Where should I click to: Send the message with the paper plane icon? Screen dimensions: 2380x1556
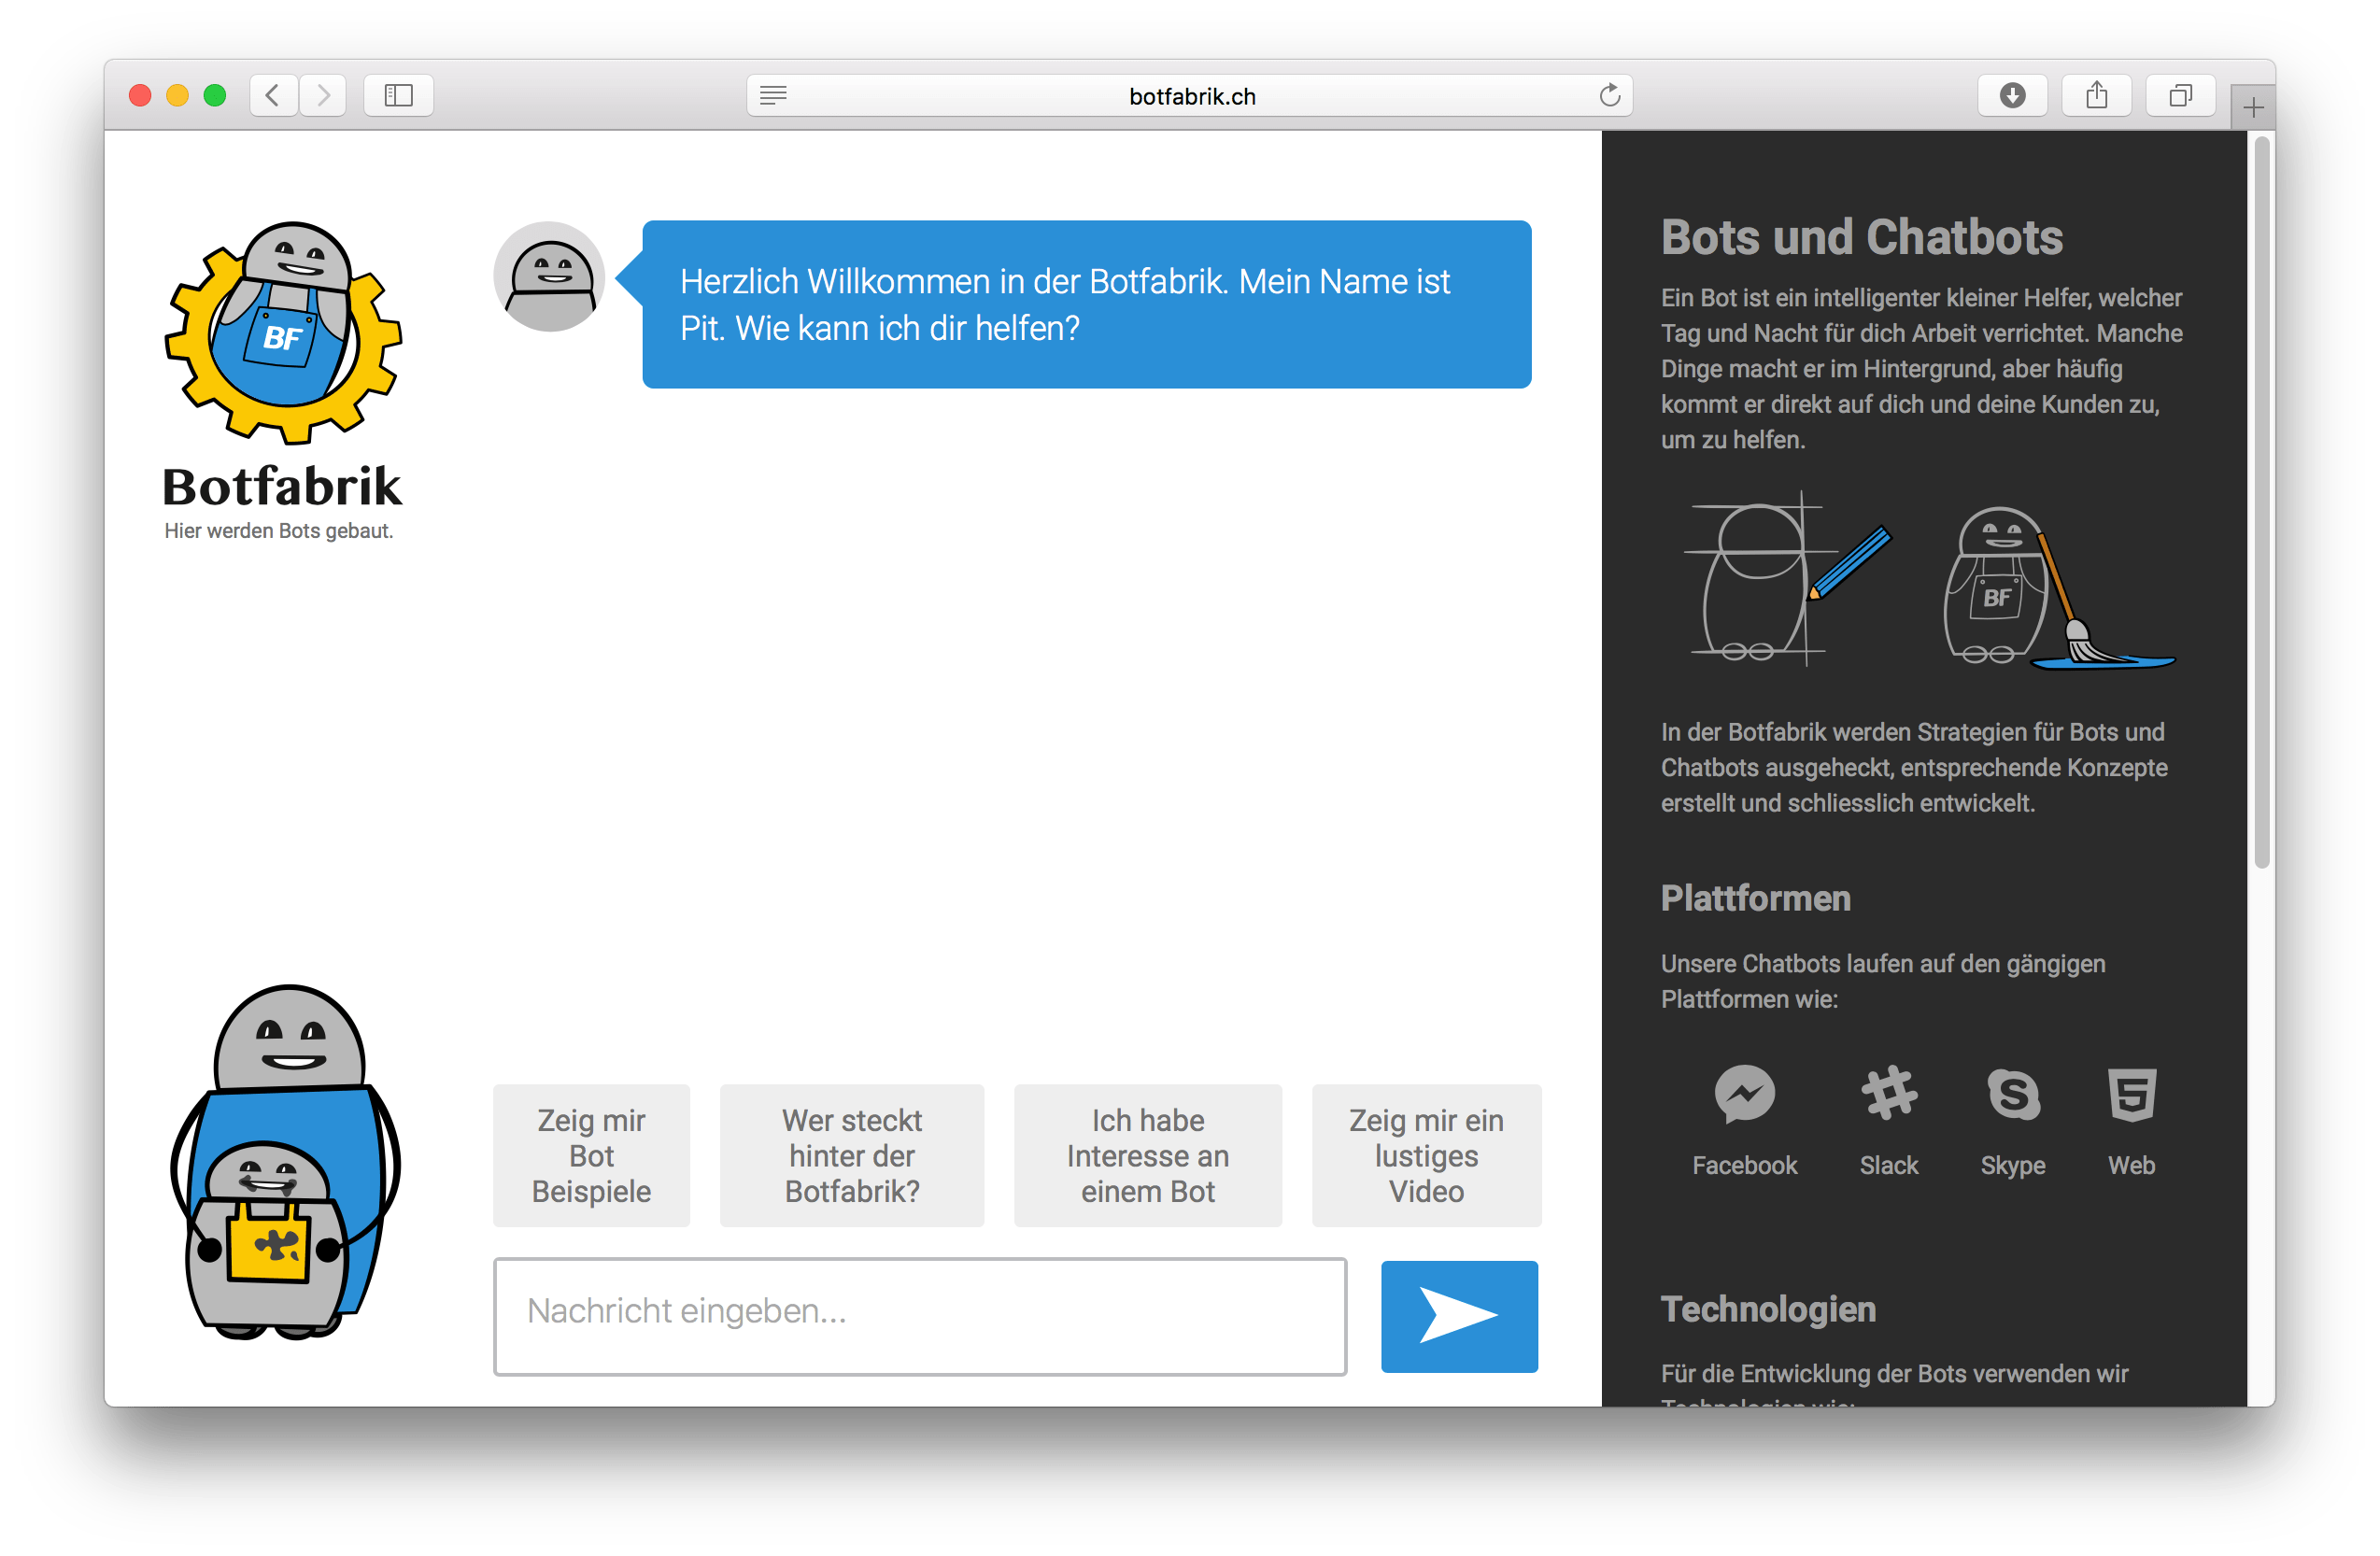tap(1458, 1316)
